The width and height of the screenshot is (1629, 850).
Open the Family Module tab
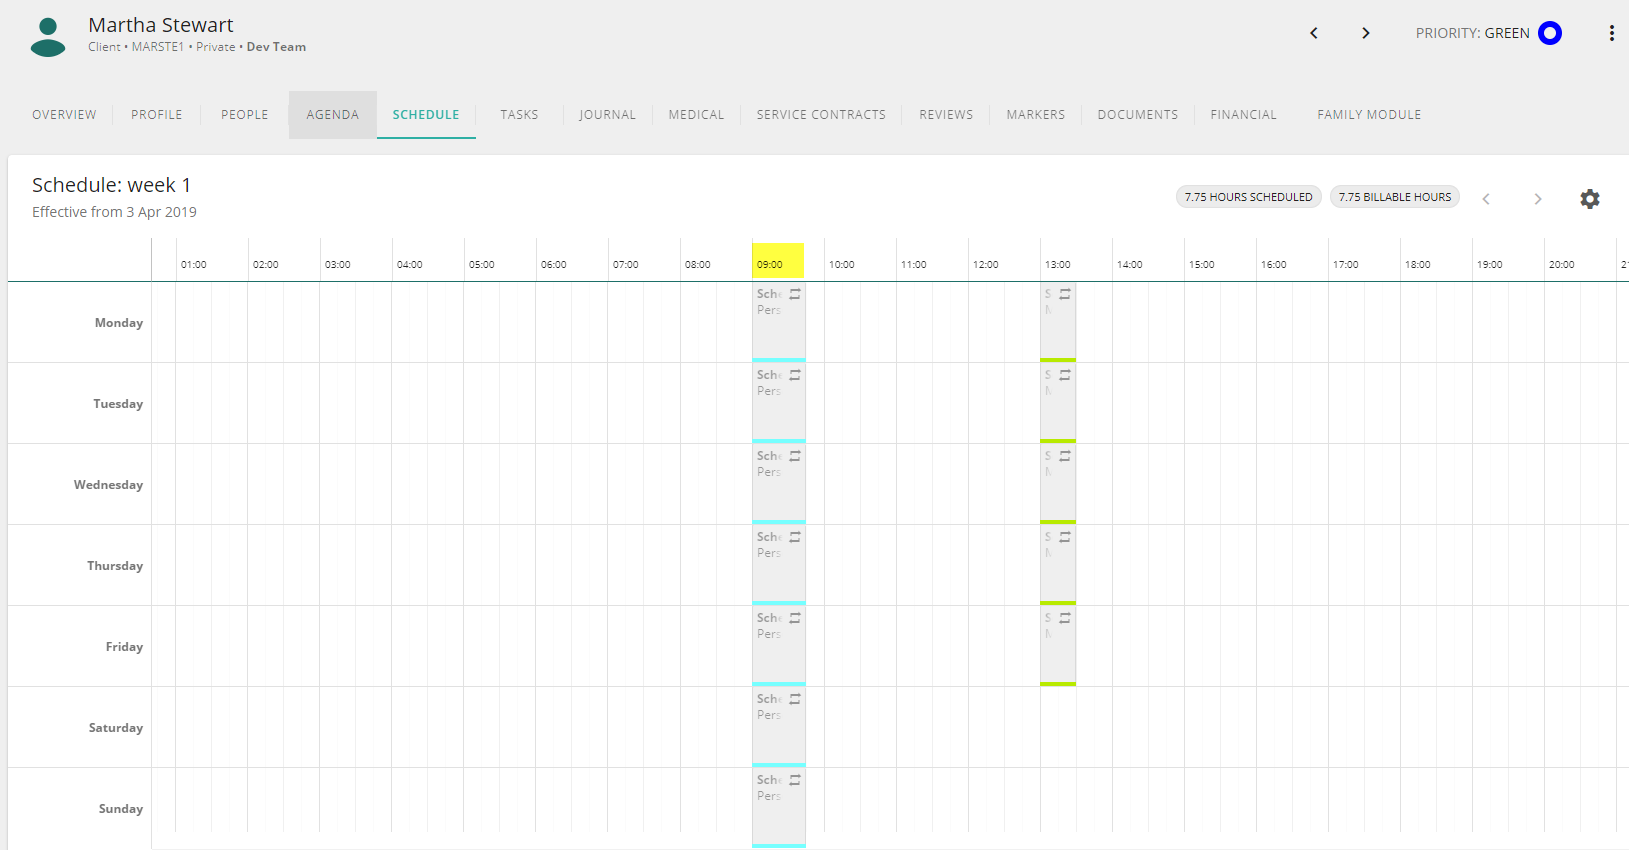1369,115
